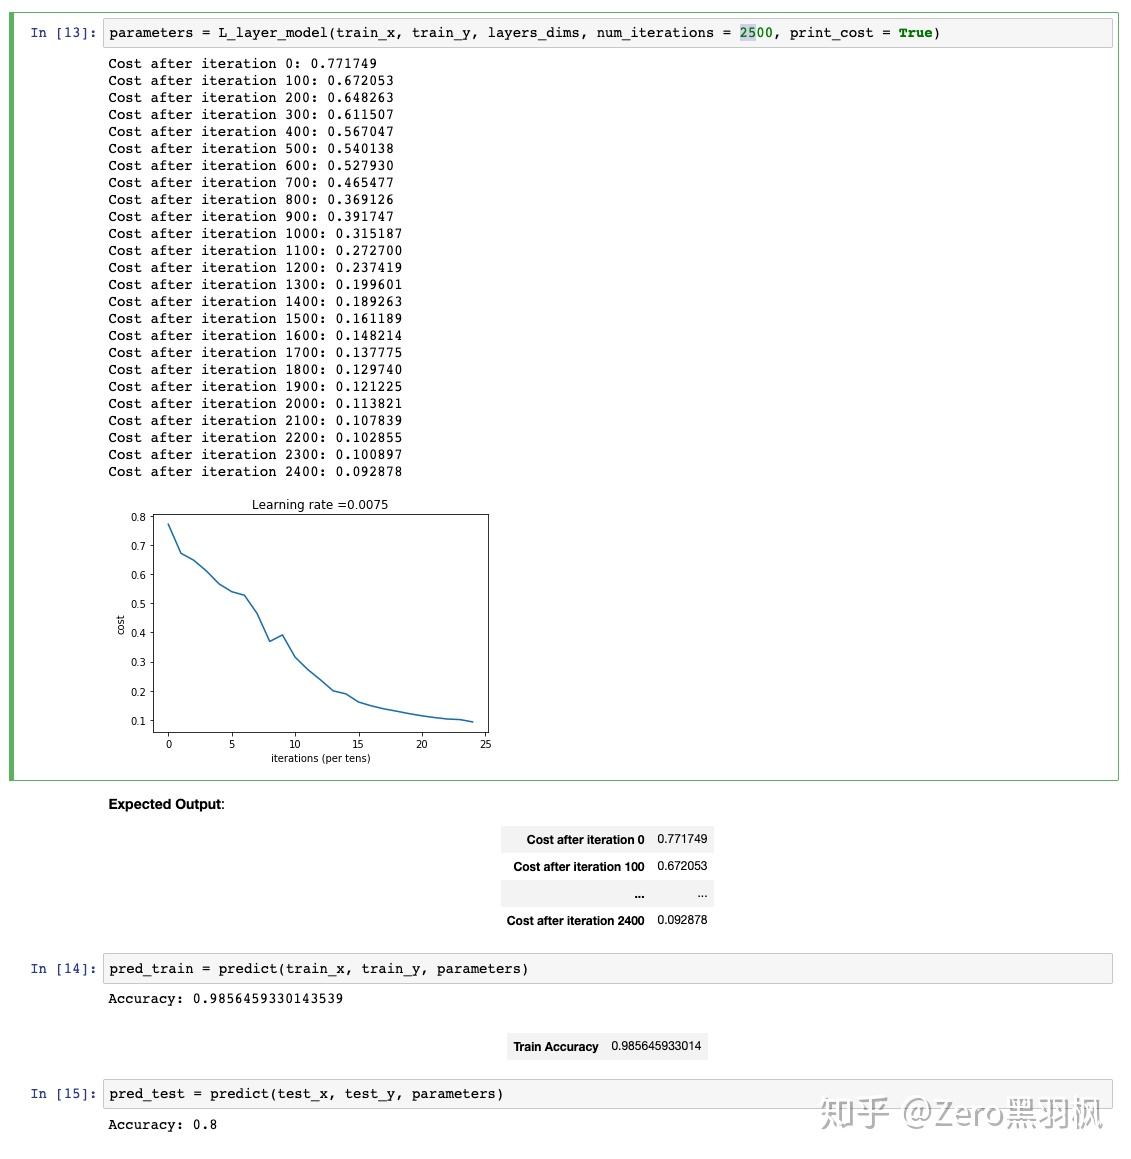Click 'Cost after iteration 0' table row

point(607,840)
